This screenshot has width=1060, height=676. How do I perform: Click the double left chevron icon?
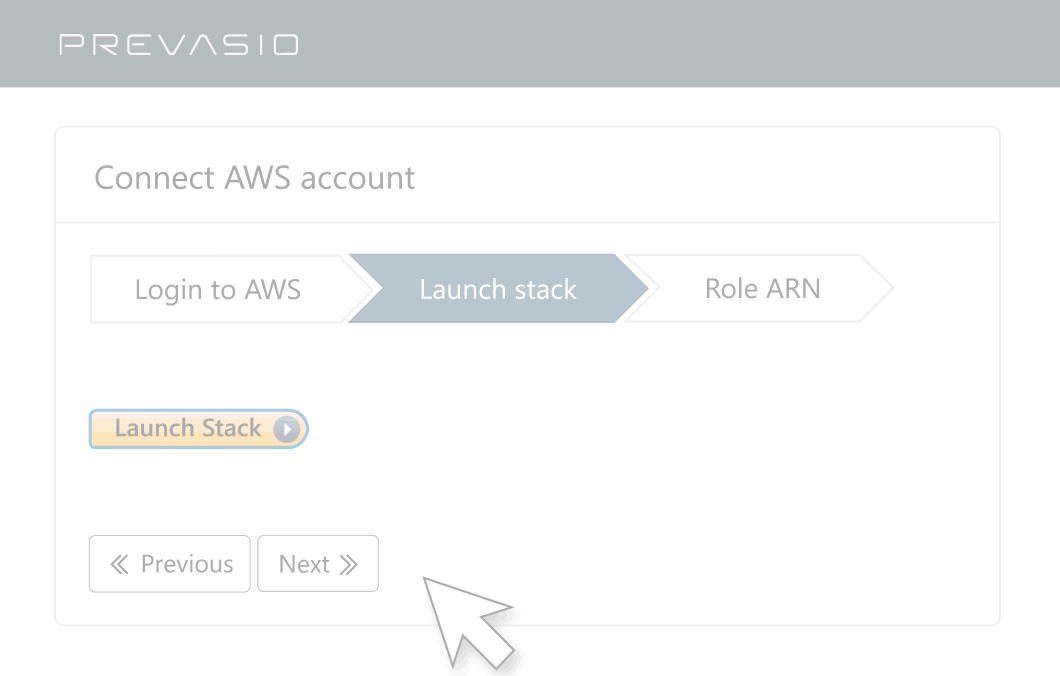[x=119, y=564]
